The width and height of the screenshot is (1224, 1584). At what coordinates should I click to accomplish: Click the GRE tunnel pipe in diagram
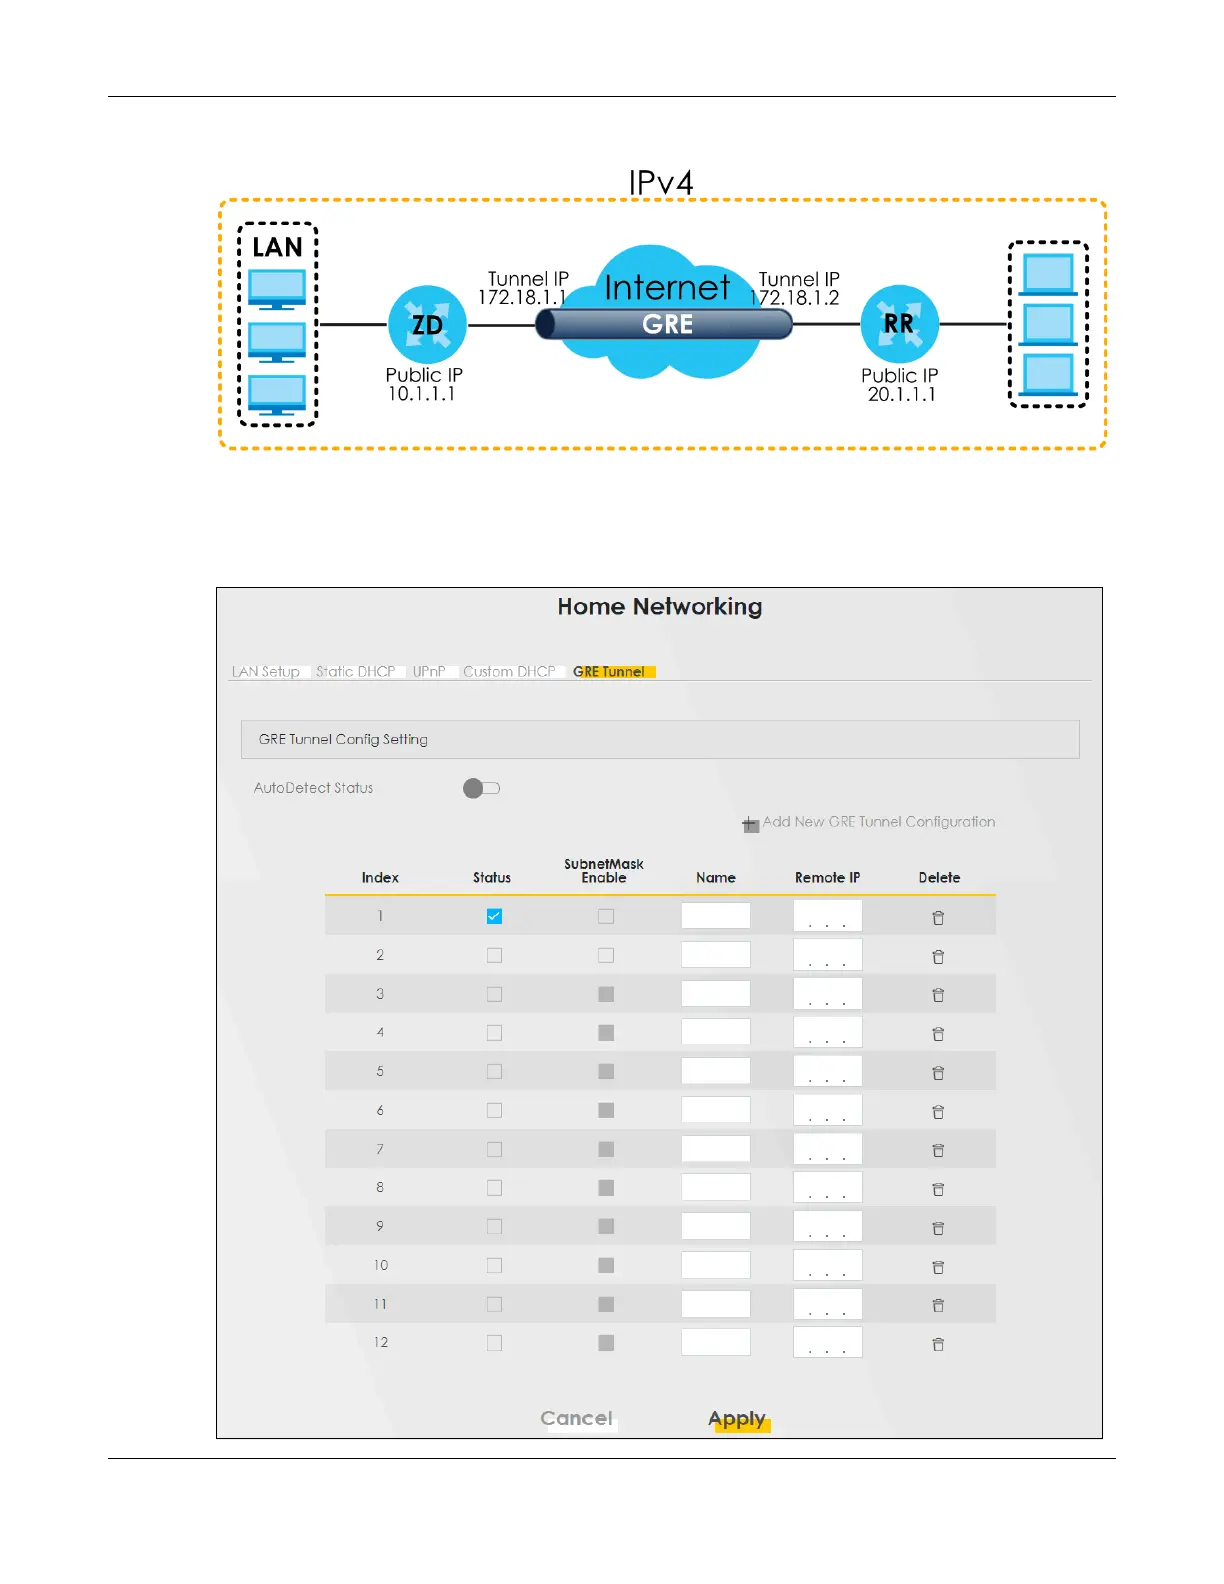click(x=664, y=324)
